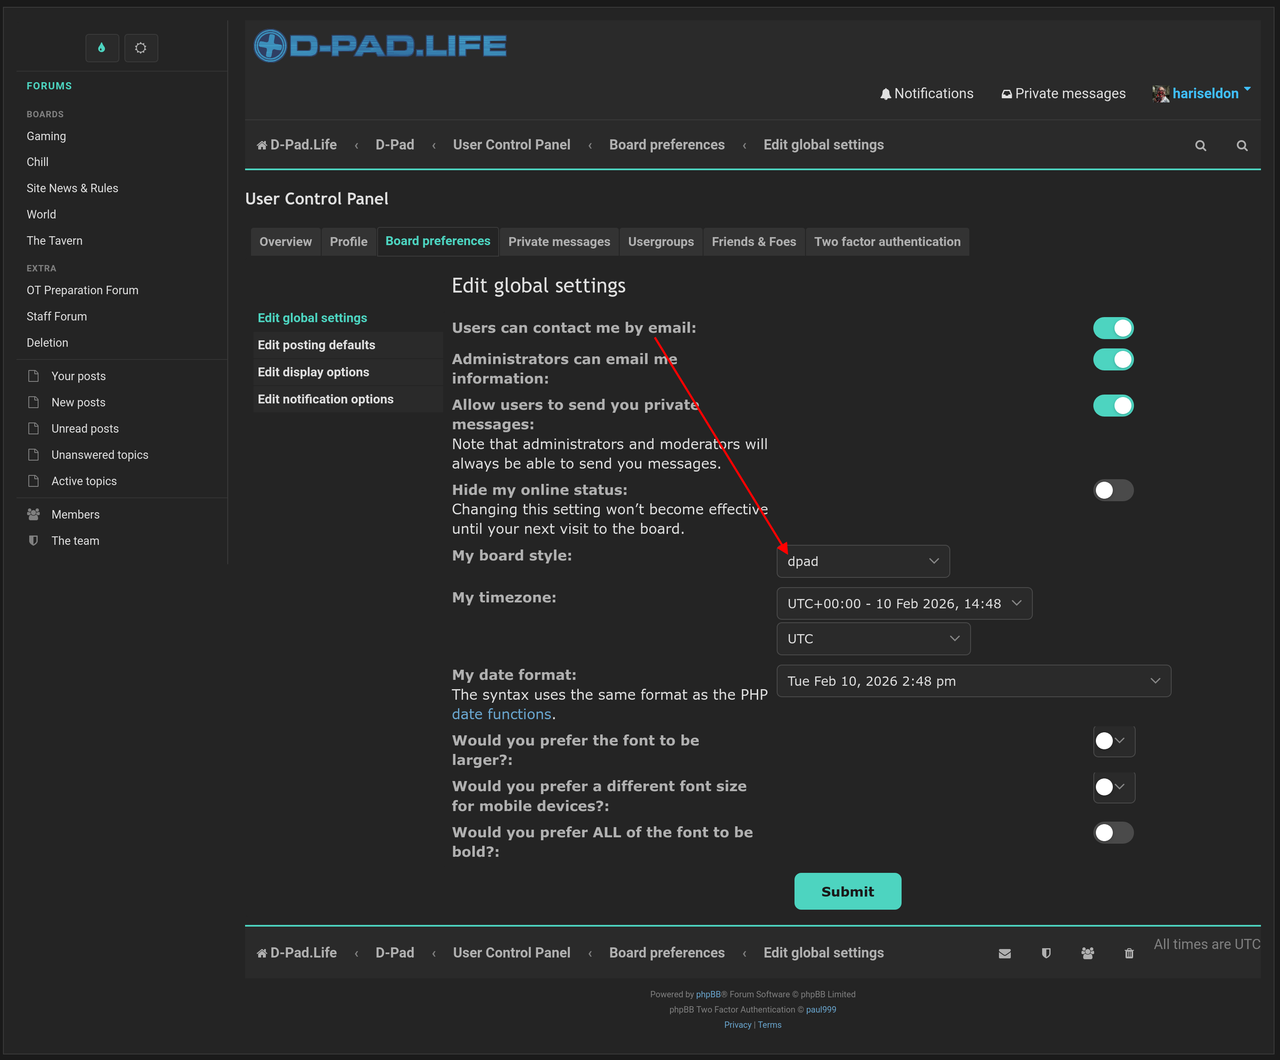The image size is (1280, 1060).
Task: Open the World board
Action: pyautogui.click(x=42, y=214)
